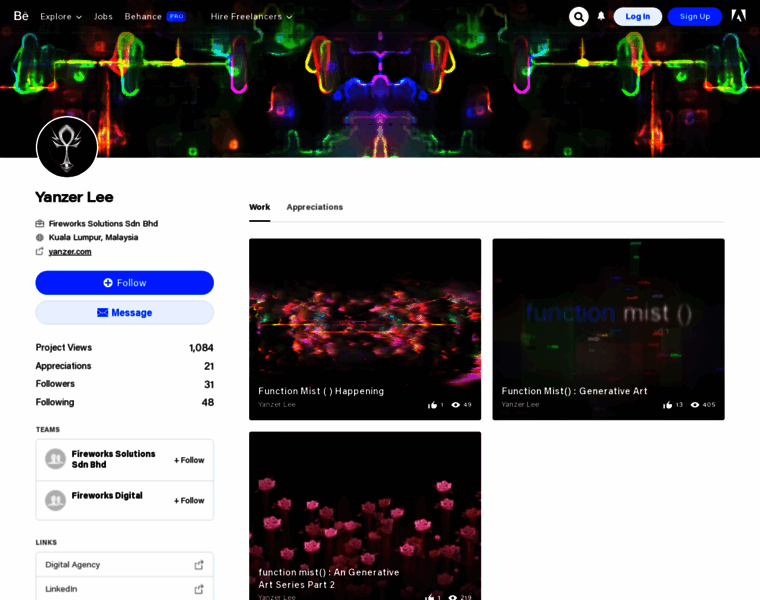Click the appreciate thumbs-up on Function Mist Happening
Screen dimensions: 760x600
coord(432,405)
